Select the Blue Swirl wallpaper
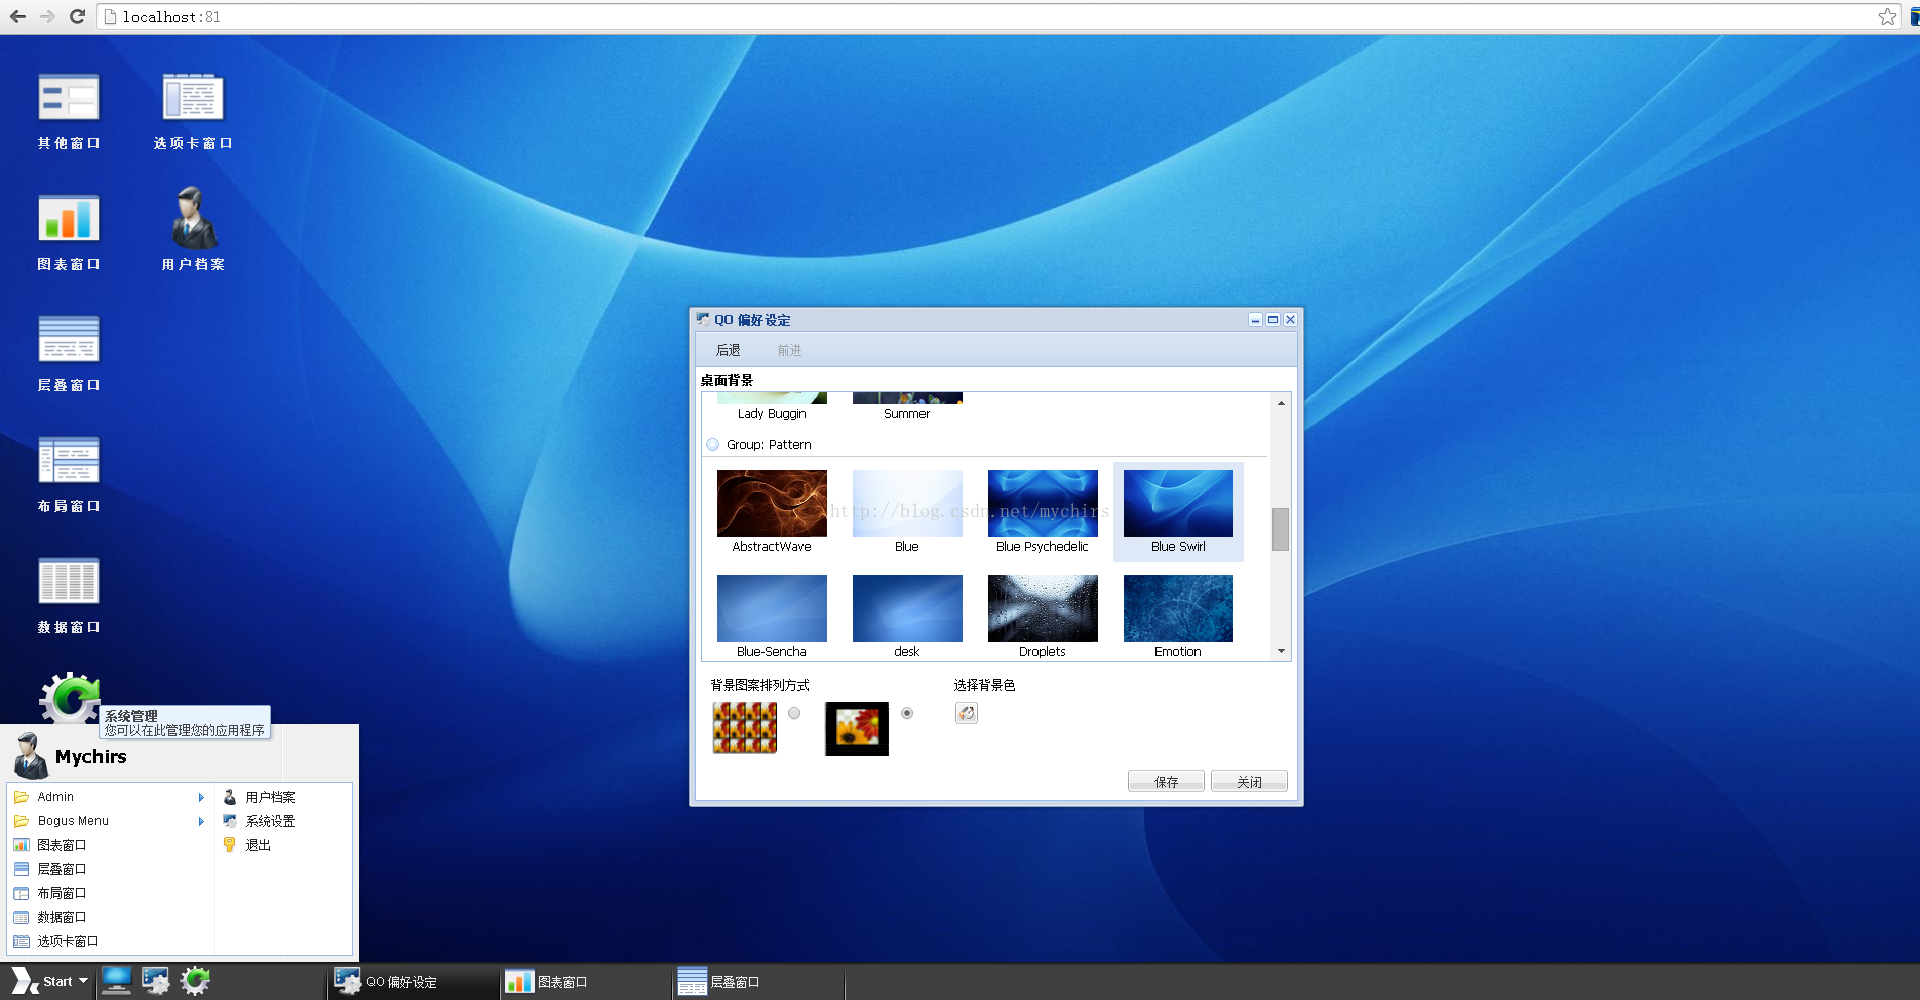Viewport: 1920px width, 1000px height. (x=1178, y=511)
